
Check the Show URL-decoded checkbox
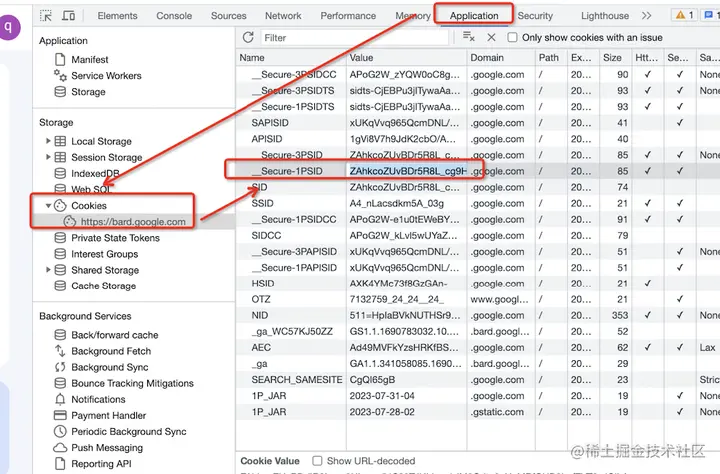point(317,461)
